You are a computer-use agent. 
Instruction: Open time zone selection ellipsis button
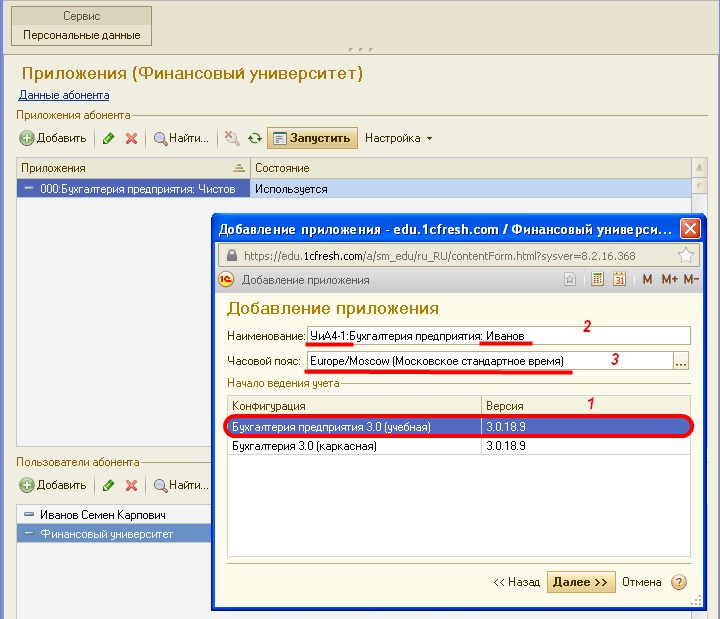[682, 361]
